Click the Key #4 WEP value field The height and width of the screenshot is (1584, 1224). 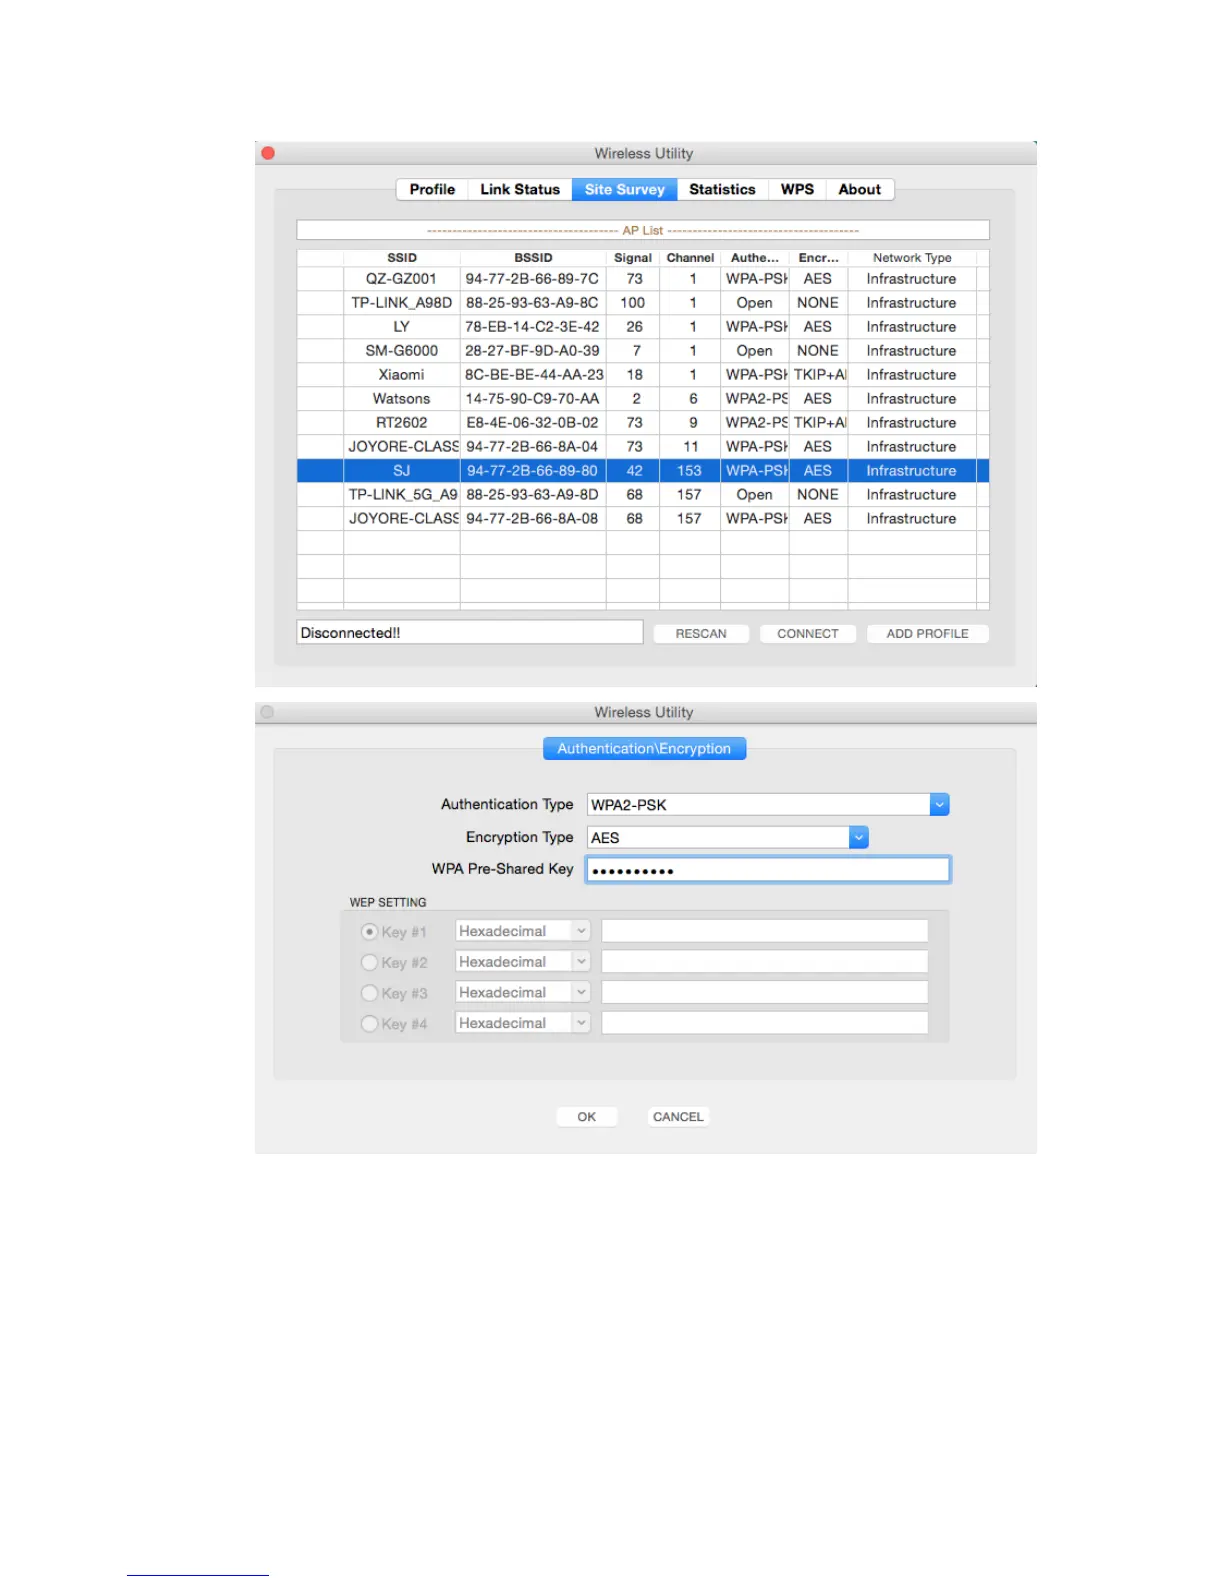tap(765, 1023)
